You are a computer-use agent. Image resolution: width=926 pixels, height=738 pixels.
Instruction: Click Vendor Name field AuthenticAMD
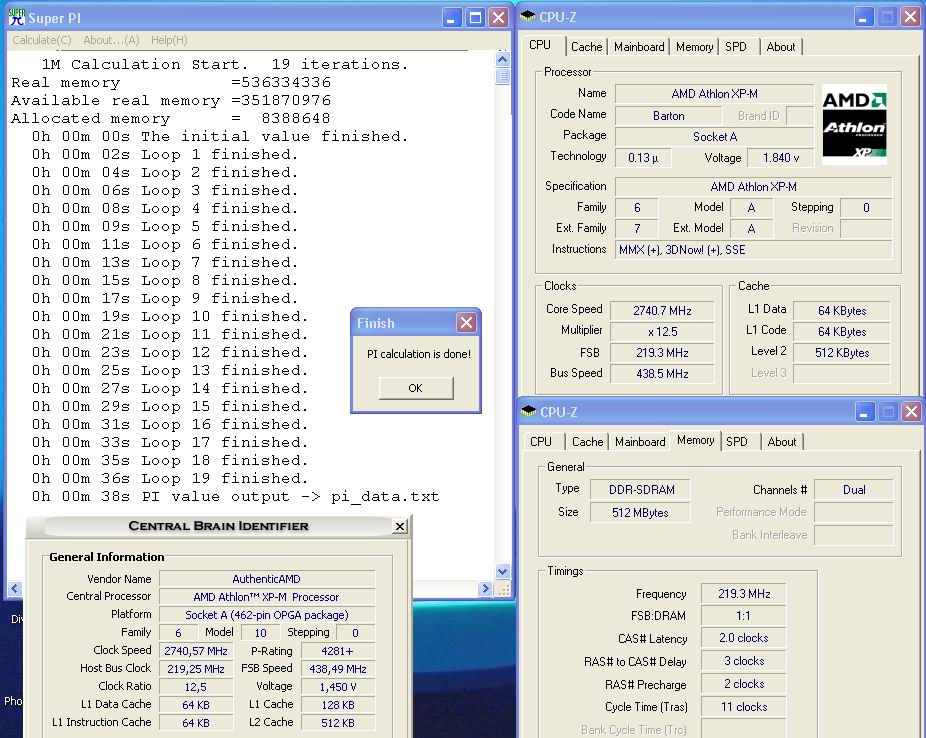(x=267, y=579)
